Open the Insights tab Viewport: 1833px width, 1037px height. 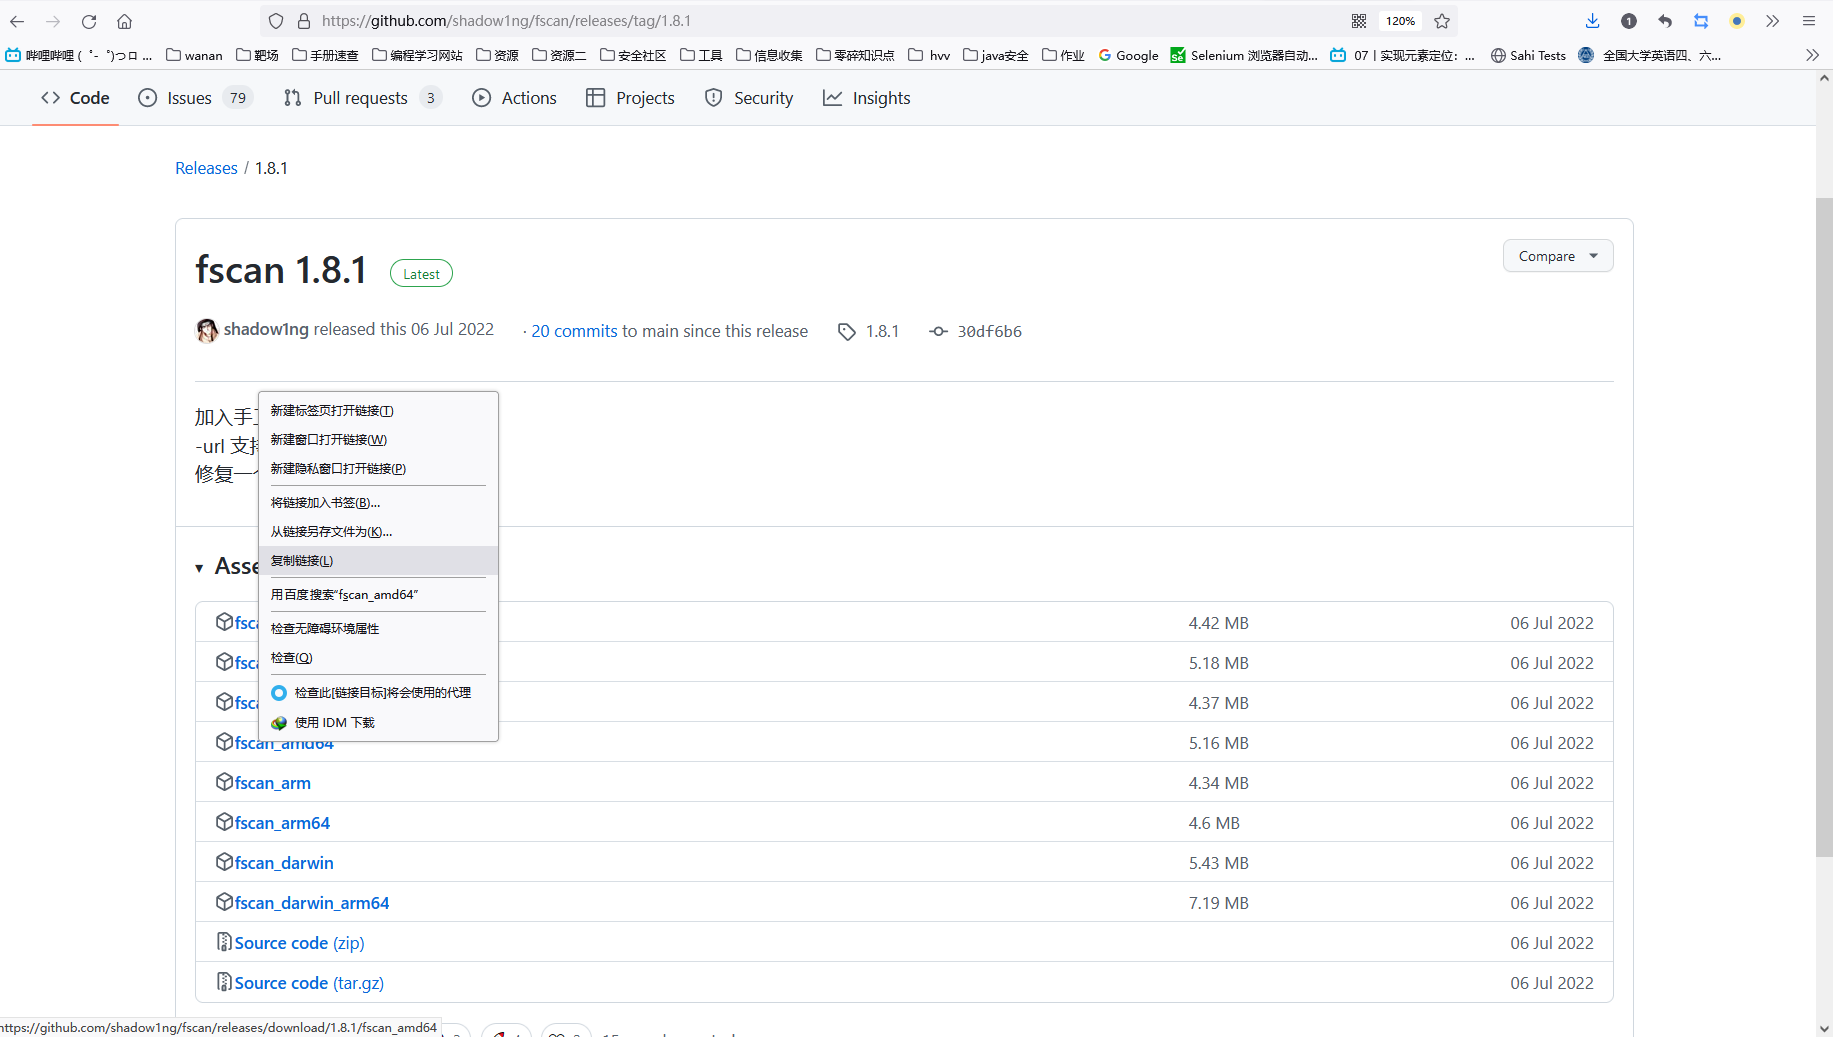click(x=866, y=98)
